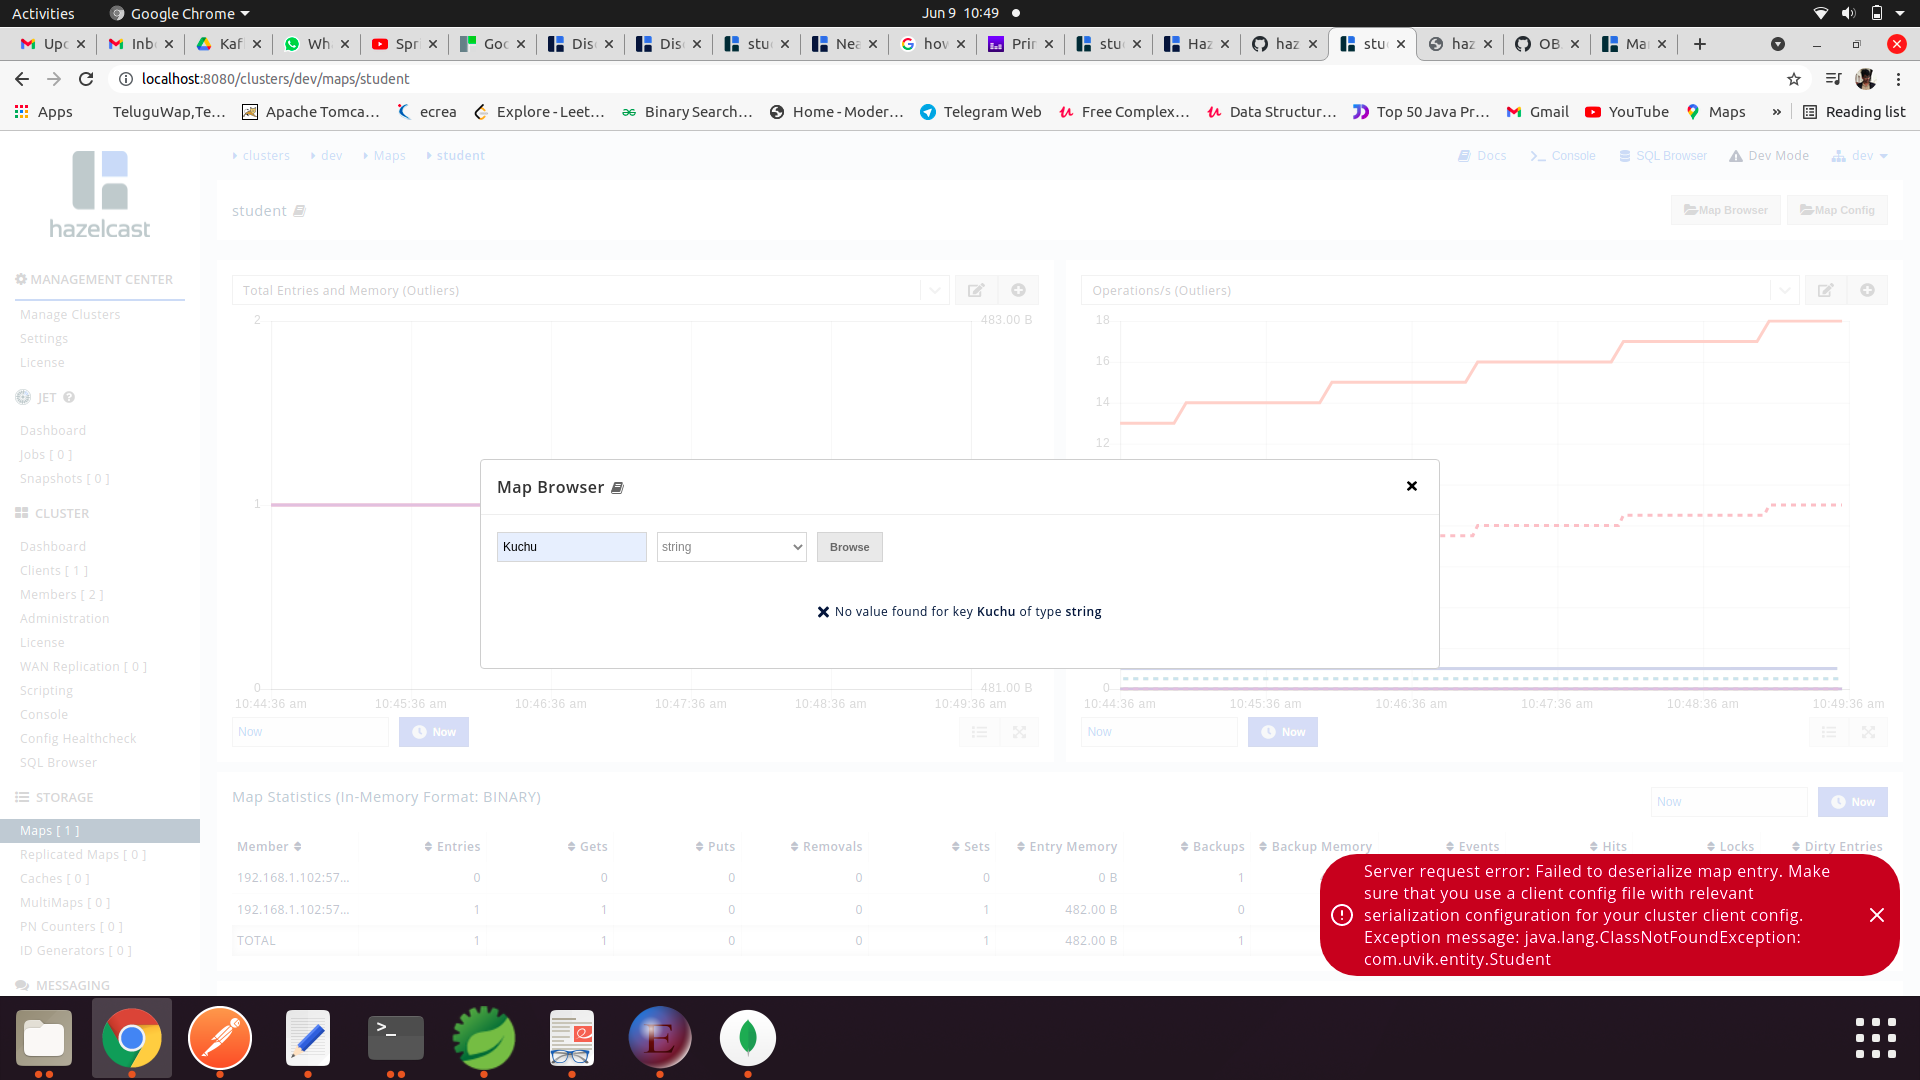Open the system volume indicator
Viewport: 1920px width, 1080px height.
point(1848,13)
